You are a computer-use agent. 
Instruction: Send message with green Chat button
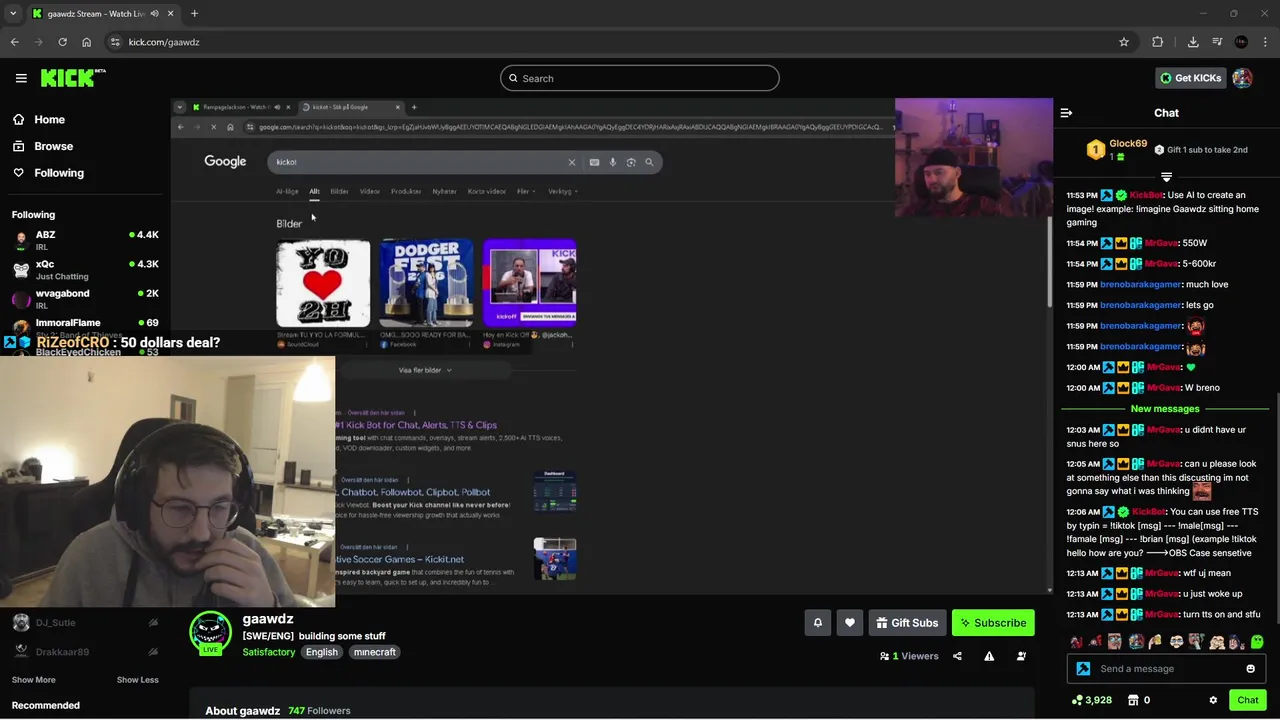[1247, 700]
